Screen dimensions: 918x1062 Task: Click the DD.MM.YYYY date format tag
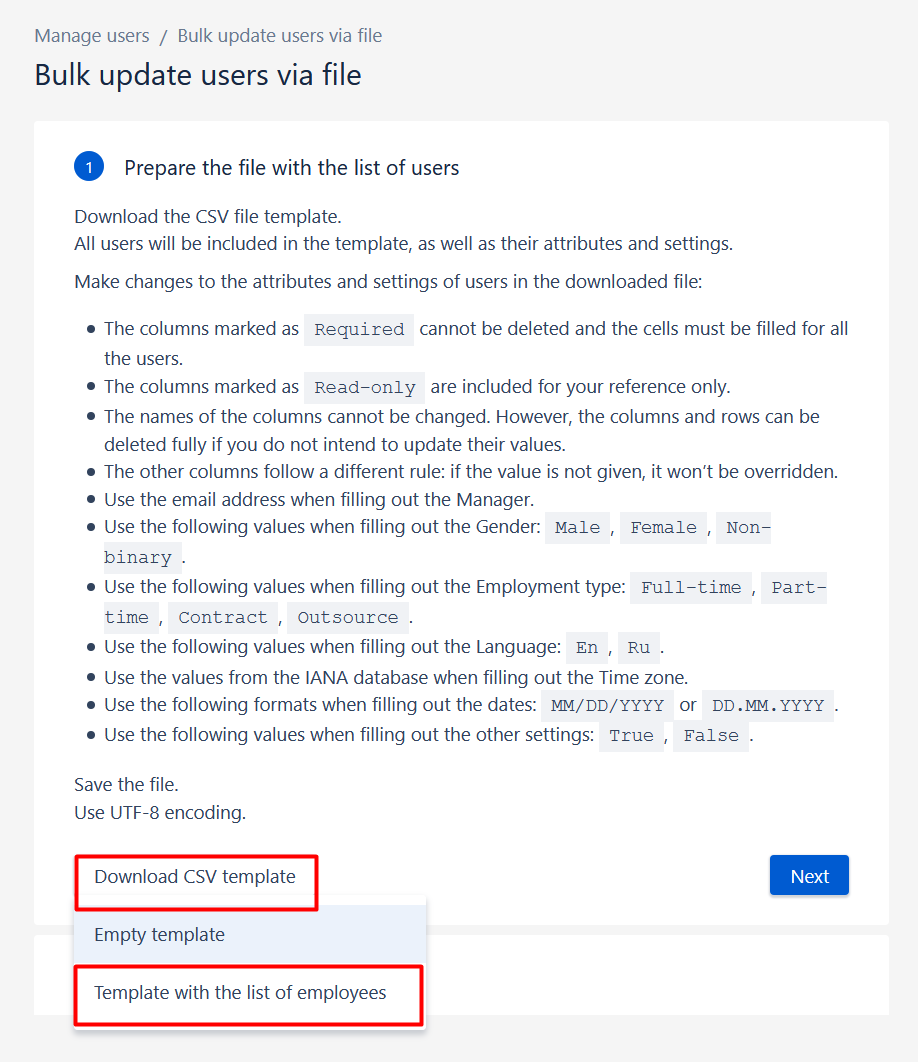(x=768, y=706)
